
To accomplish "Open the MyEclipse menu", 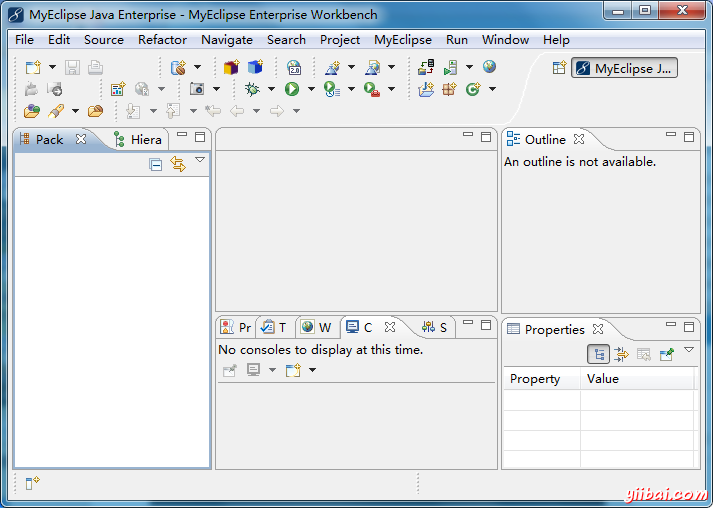I will [403, 40].
